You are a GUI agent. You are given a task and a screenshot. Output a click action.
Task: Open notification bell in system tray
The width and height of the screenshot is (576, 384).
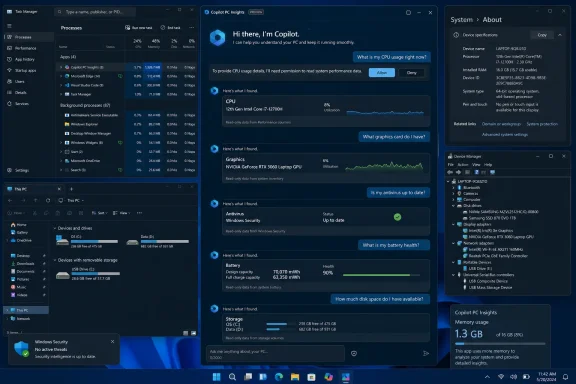[565, 377]
